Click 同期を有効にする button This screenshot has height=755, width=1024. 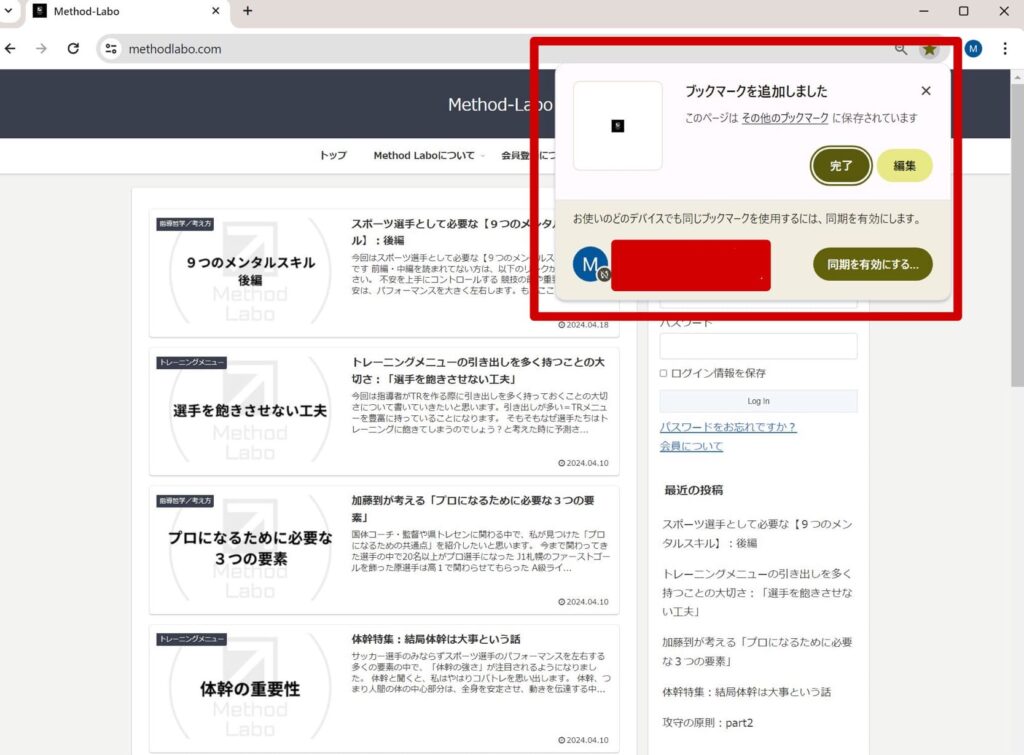pyautogui.click(x=872, y=264)
